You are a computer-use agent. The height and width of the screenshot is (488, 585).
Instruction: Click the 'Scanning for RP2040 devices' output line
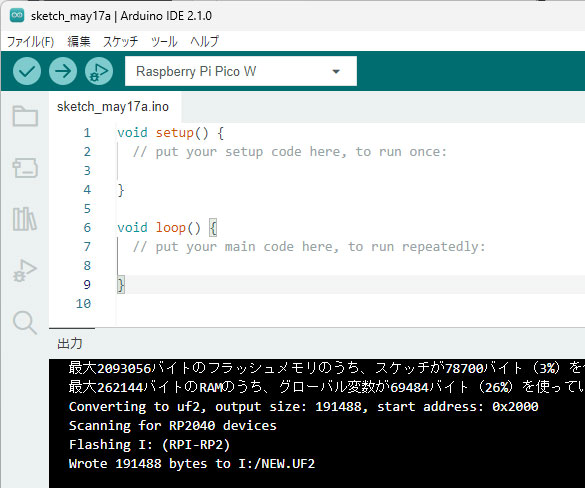point(173,426)
